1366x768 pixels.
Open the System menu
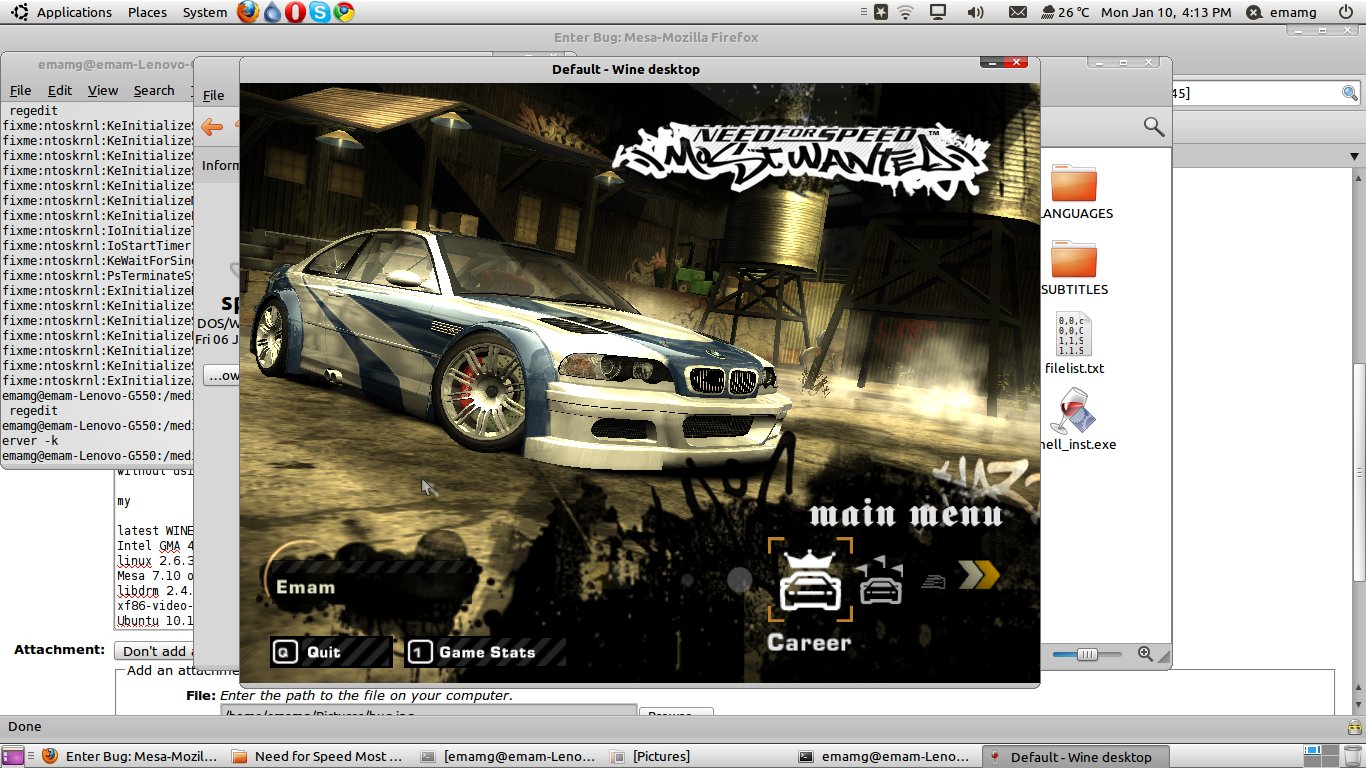tap(205, 12)
